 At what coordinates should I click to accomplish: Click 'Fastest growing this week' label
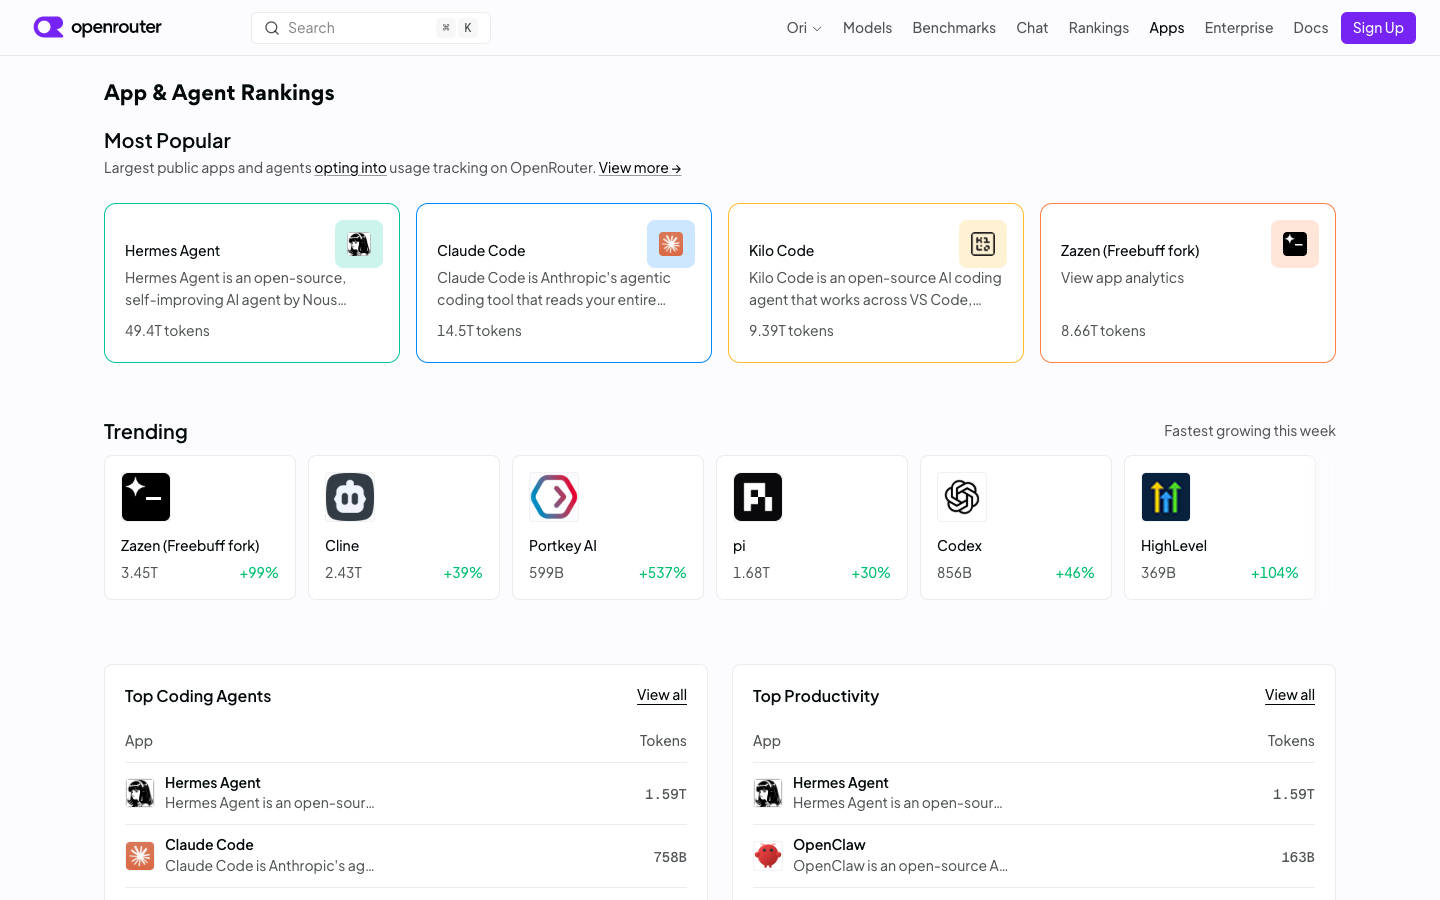click(x=1250, y=431)
